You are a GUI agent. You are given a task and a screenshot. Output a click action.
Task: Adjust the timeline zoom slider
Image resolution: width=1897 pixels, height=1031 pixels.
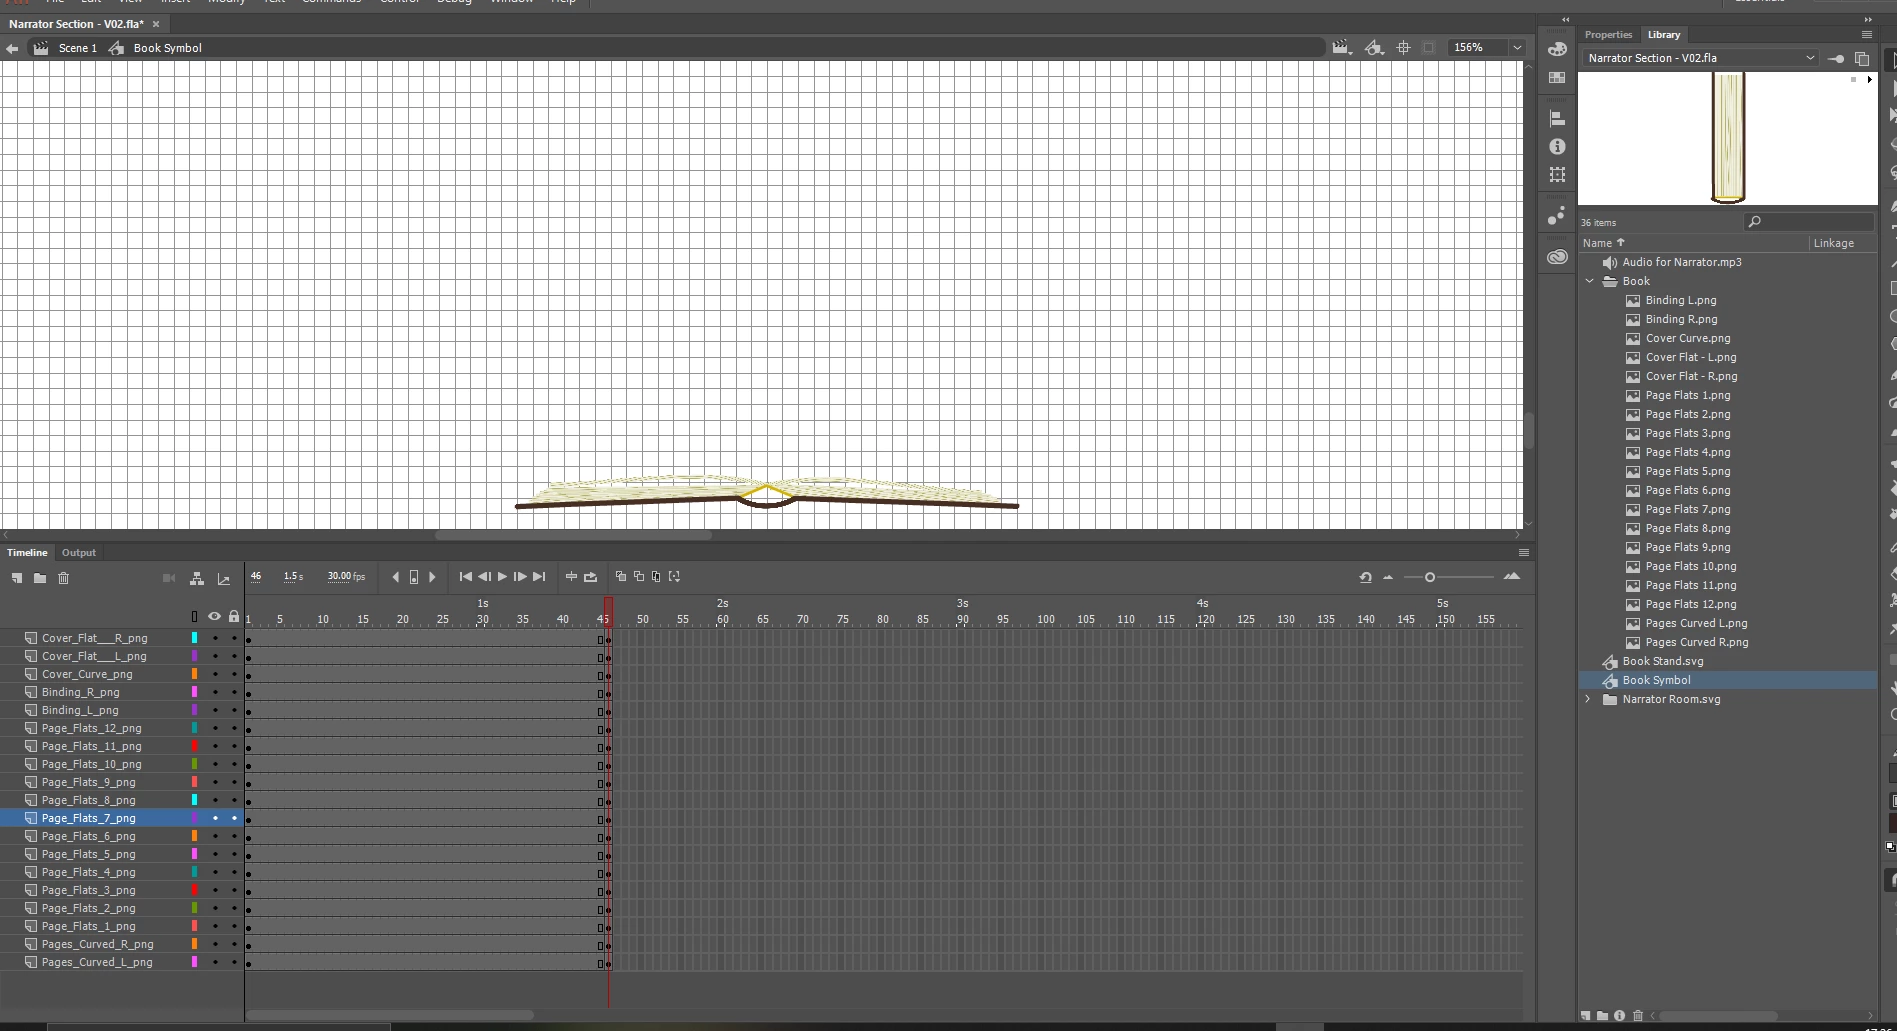pos(1430,577)
